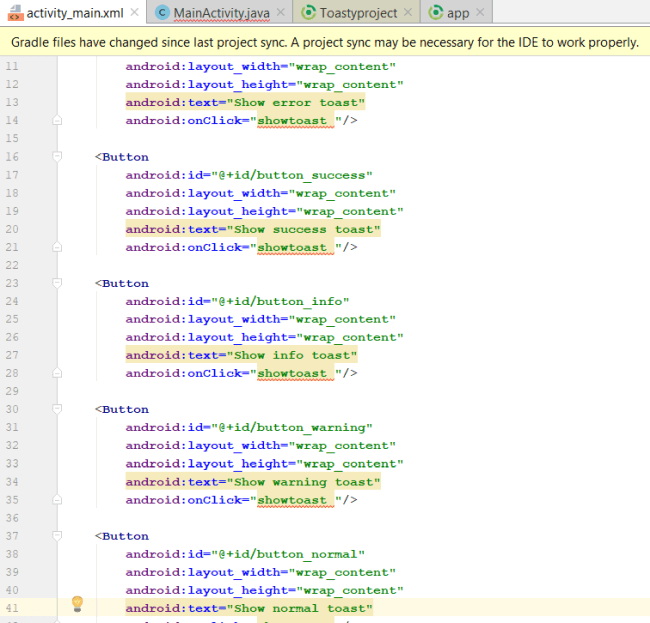
Task: Click the yellow lightbulb quick-fix icon
Action: 76,603
